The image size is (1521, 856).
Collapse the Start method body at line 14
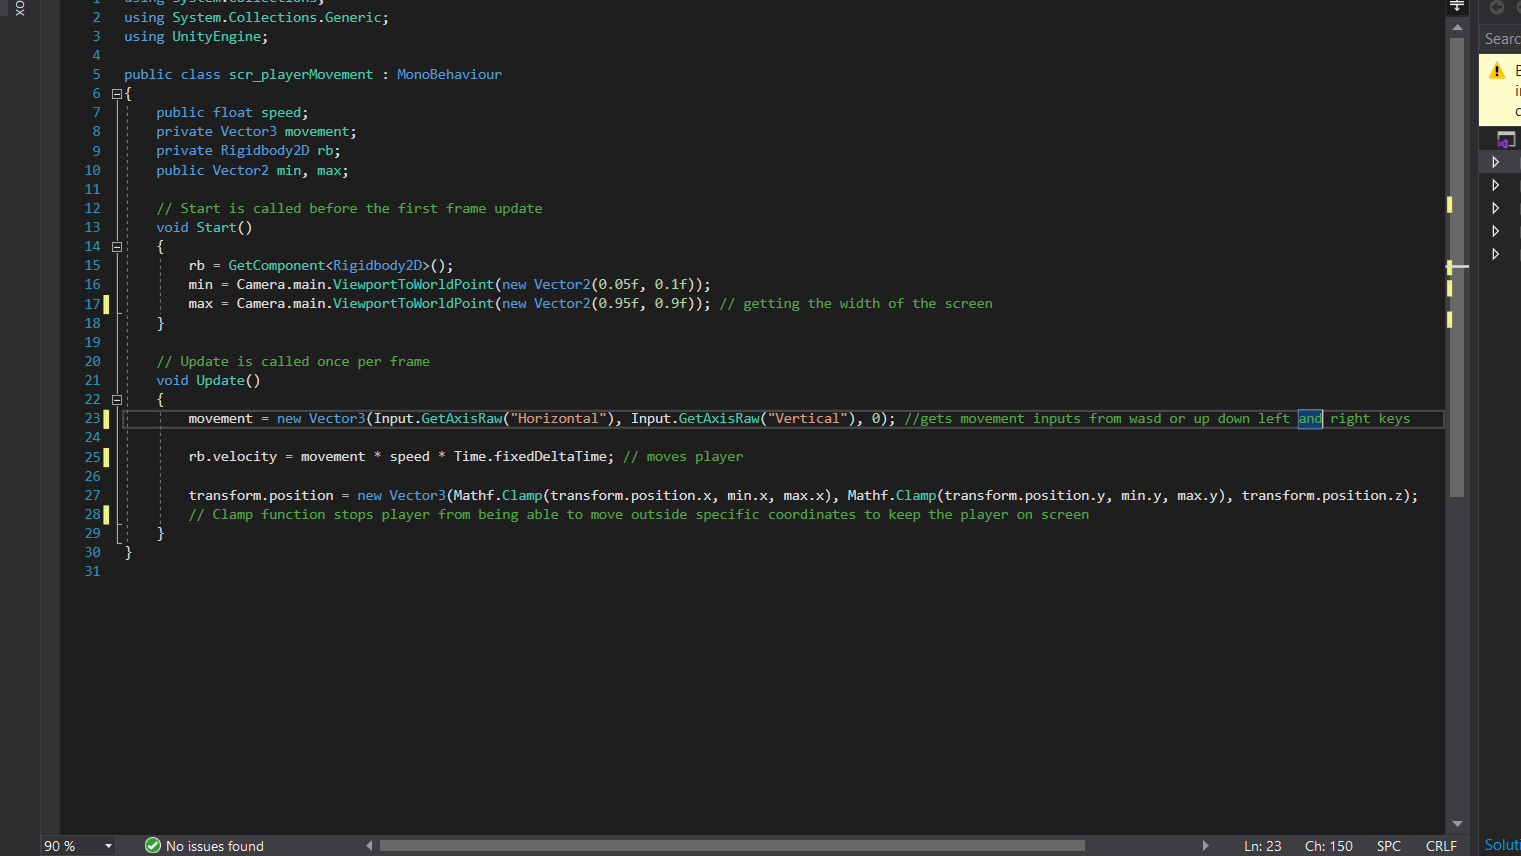point(117,247)
